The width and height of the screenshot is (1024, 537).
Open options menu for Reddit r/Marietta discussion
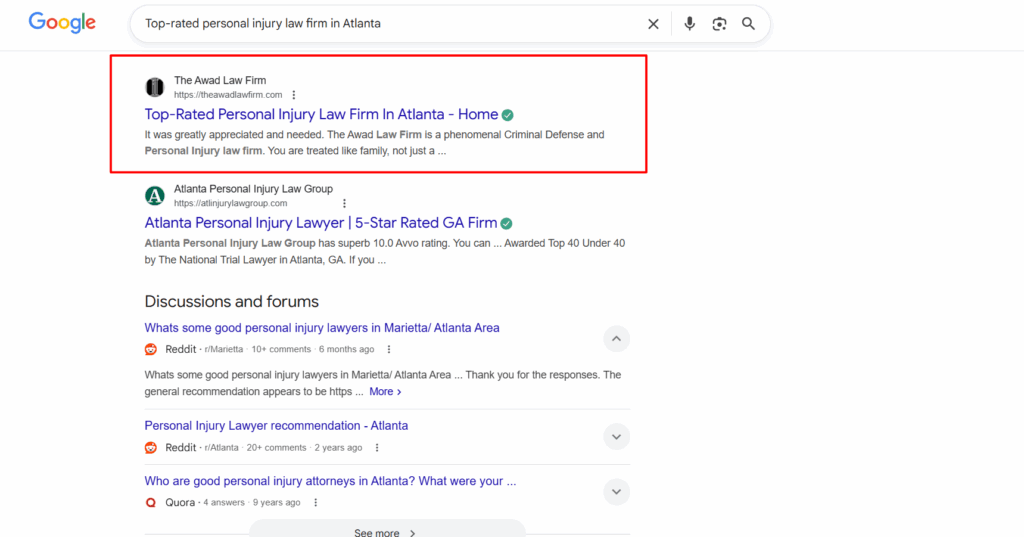click(x=389, y=350)
